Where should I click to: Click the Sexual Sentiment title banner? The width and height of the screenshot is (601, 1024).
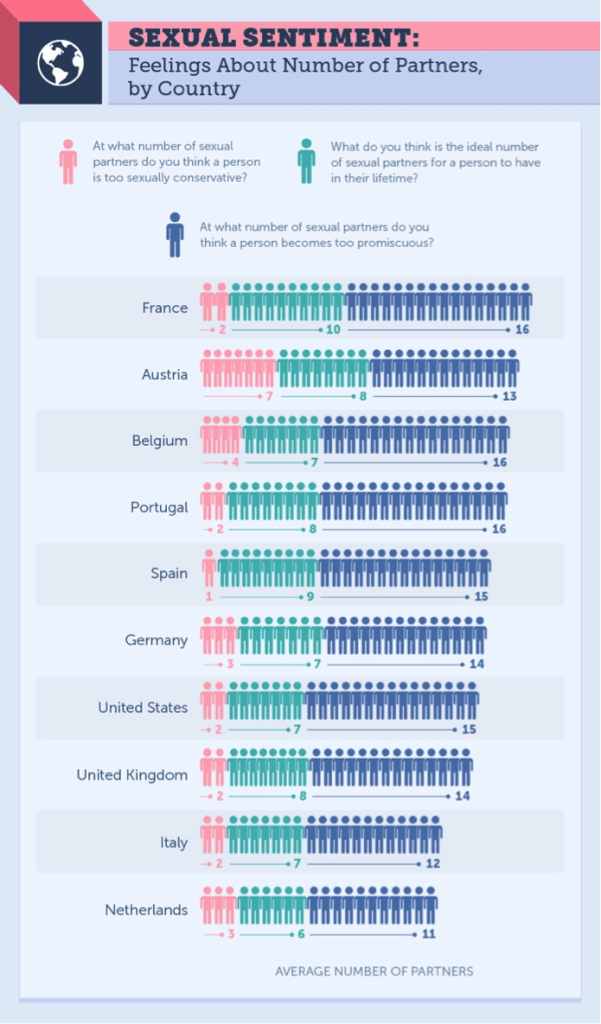(353, 37)
